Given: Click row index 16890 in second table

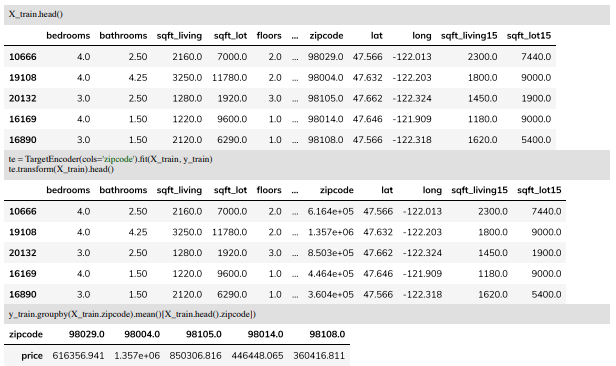Looking at the screenshot, I should tap(23, 295).
